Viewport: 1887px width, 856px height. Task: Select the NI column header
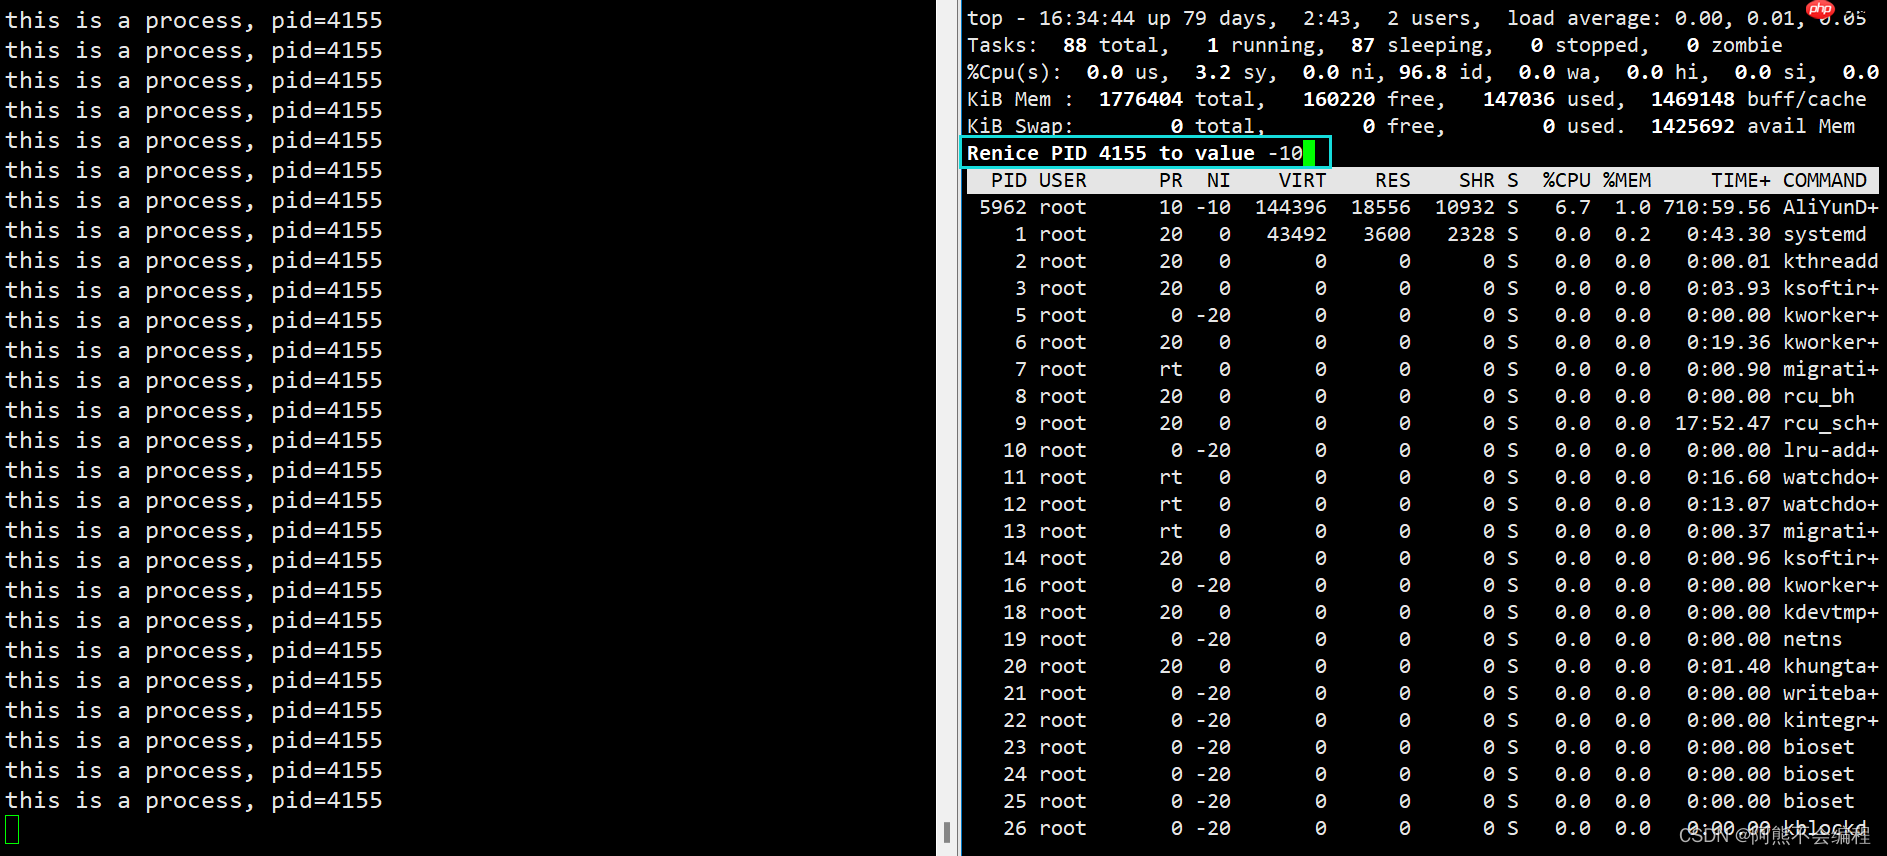coord(1218,180)
